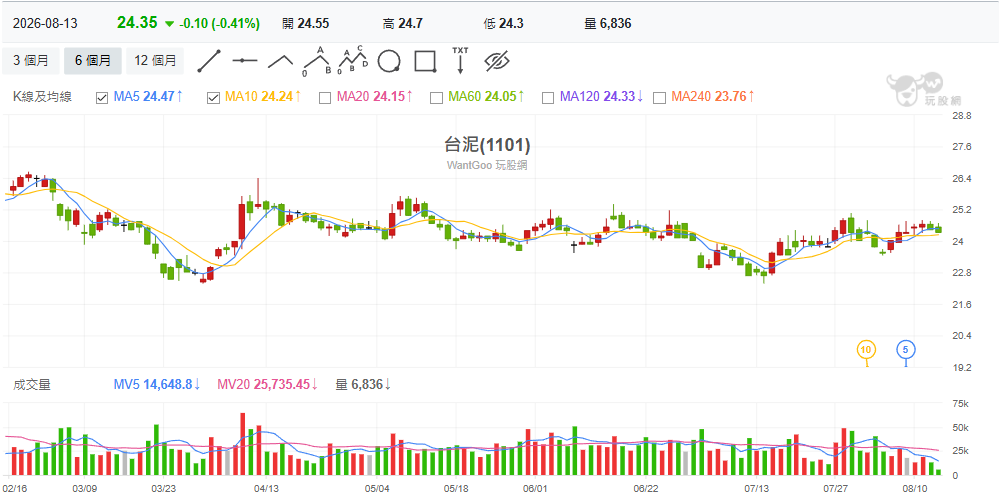Uncheck the MA10 moving average checkbox

pos(213,98)
